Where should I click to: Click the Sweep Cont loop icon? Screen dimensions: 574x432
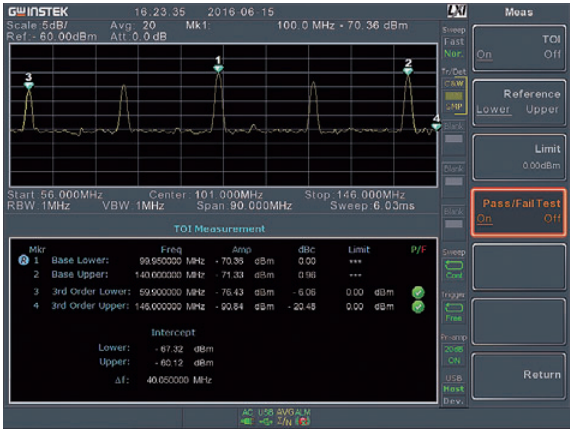coord(454,265)
